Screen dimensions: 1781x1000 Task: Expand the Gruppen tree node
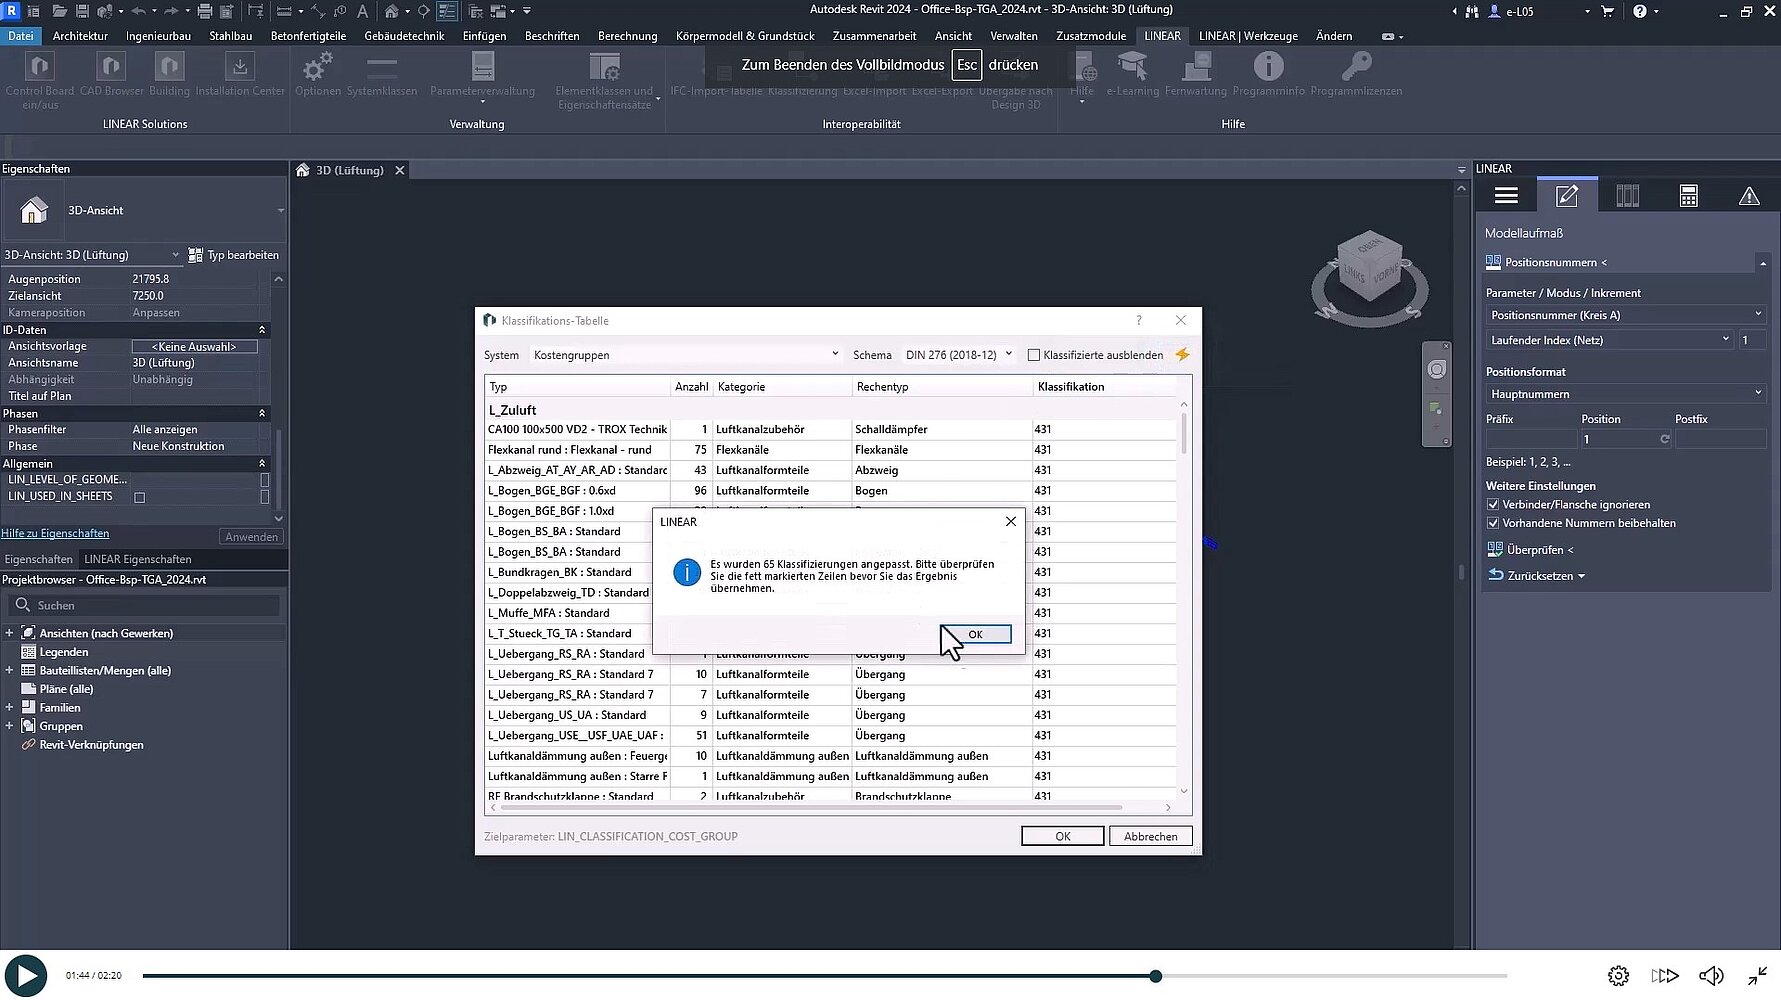(9, 726)
